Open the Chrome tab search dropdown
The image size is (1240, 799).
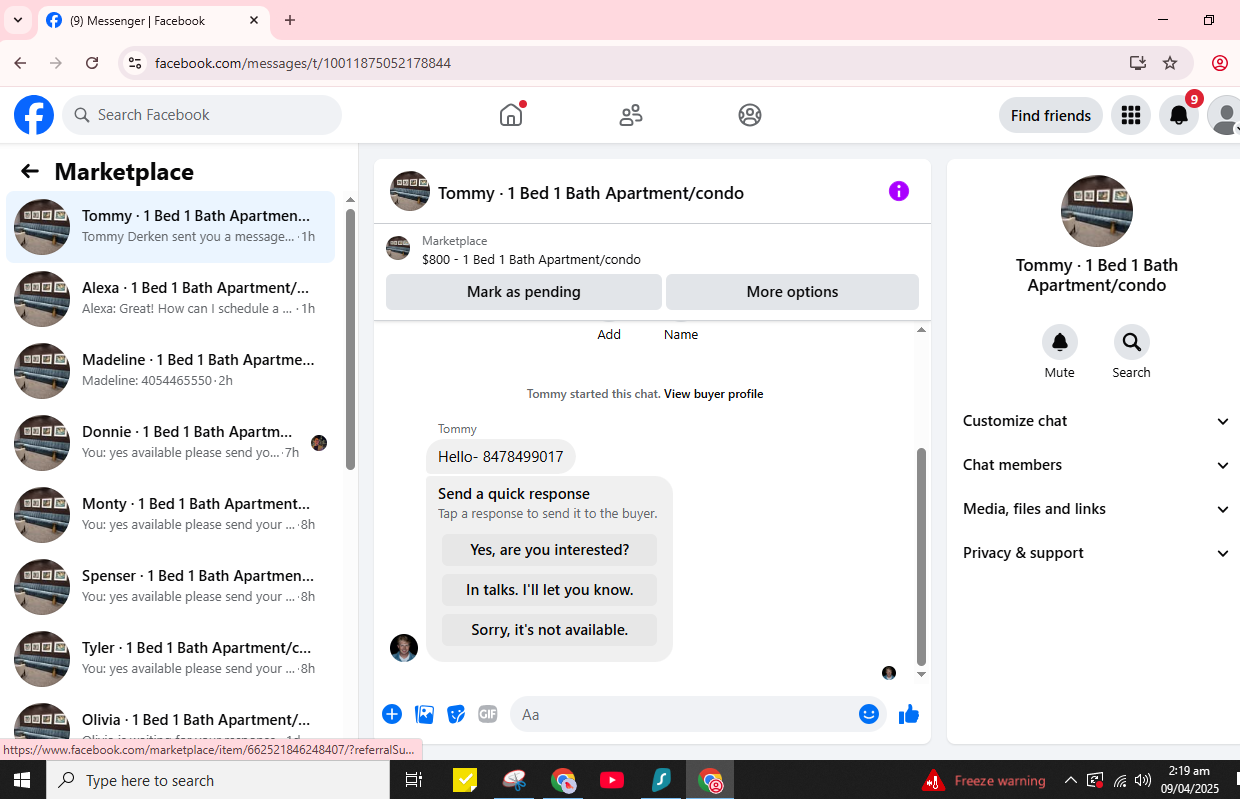click(x=17, y=20)
